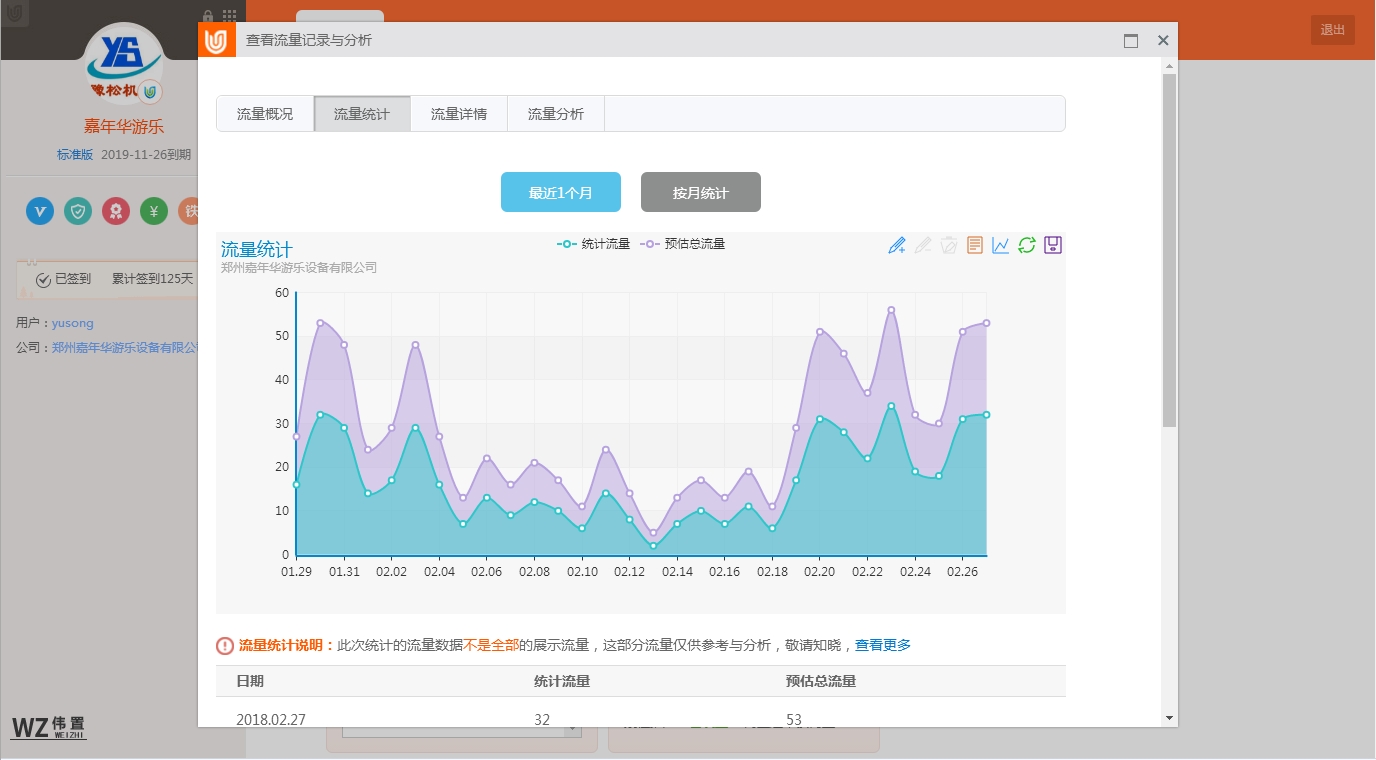The image size is (1376, 760).
Task: Open the 流量详情 tab
Action: [459, 114]
